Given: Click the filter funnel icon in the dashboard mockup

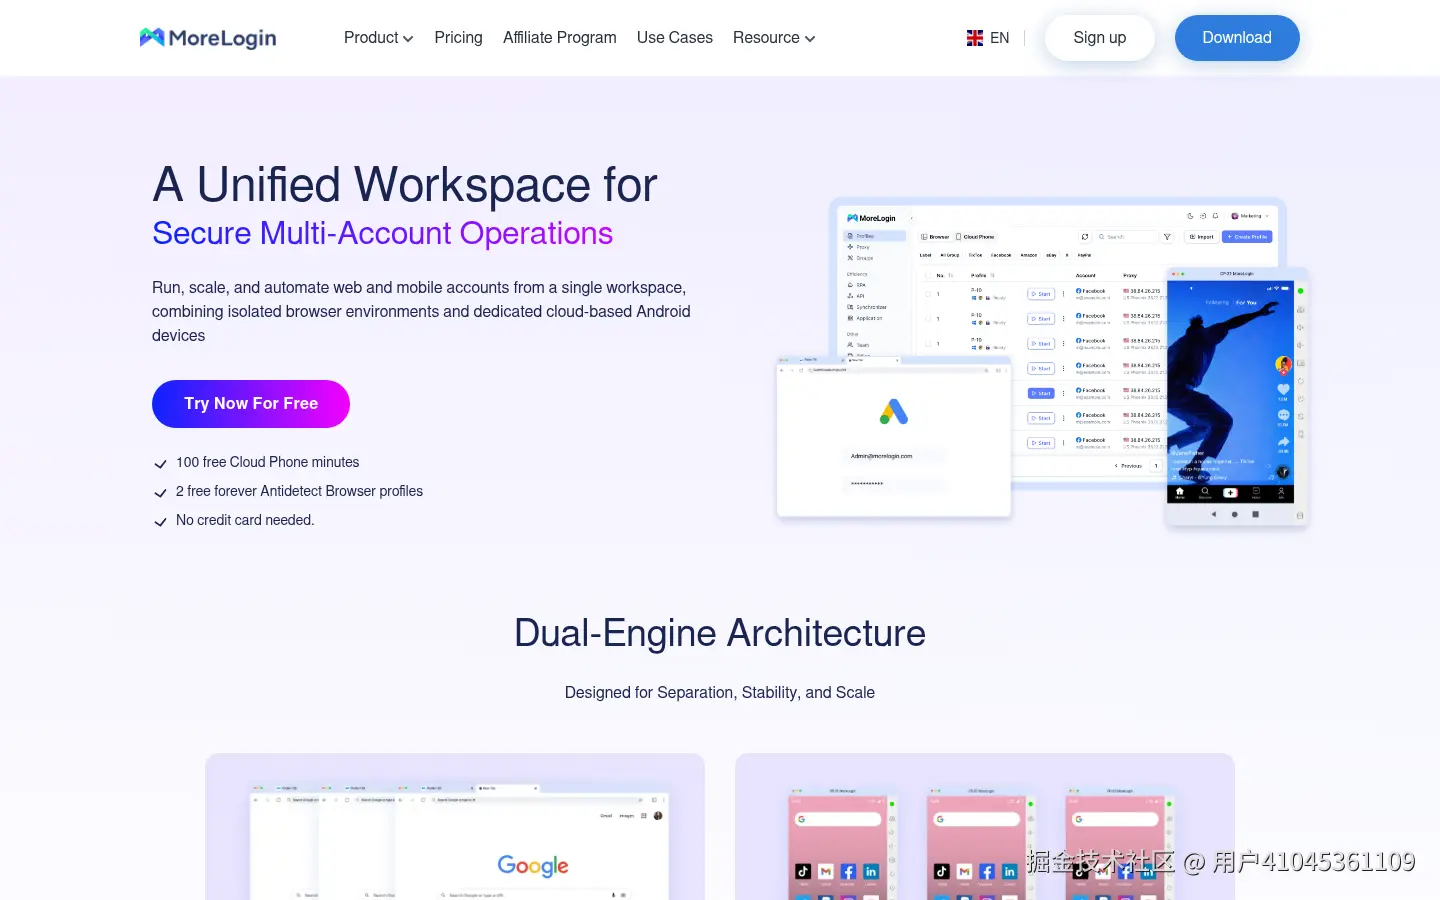Looking at the screenshot, I should (1167, 237).
